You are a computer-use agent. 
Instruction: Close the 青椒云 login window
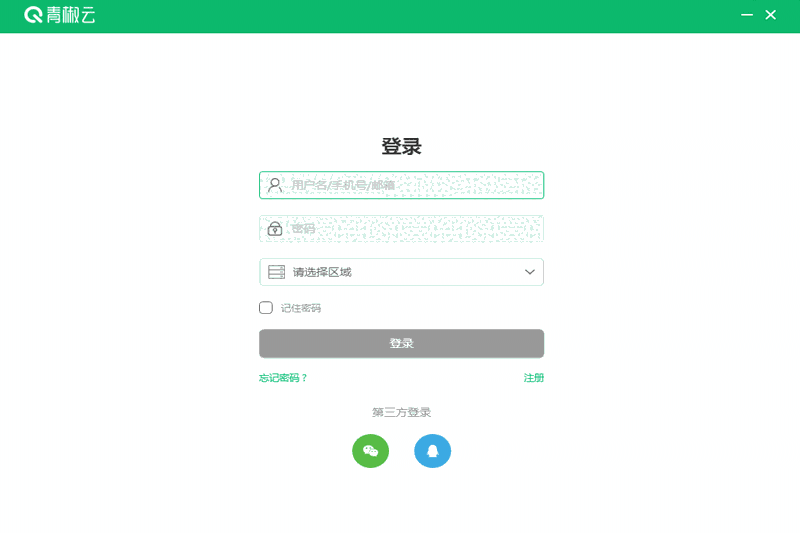[770, 15]
